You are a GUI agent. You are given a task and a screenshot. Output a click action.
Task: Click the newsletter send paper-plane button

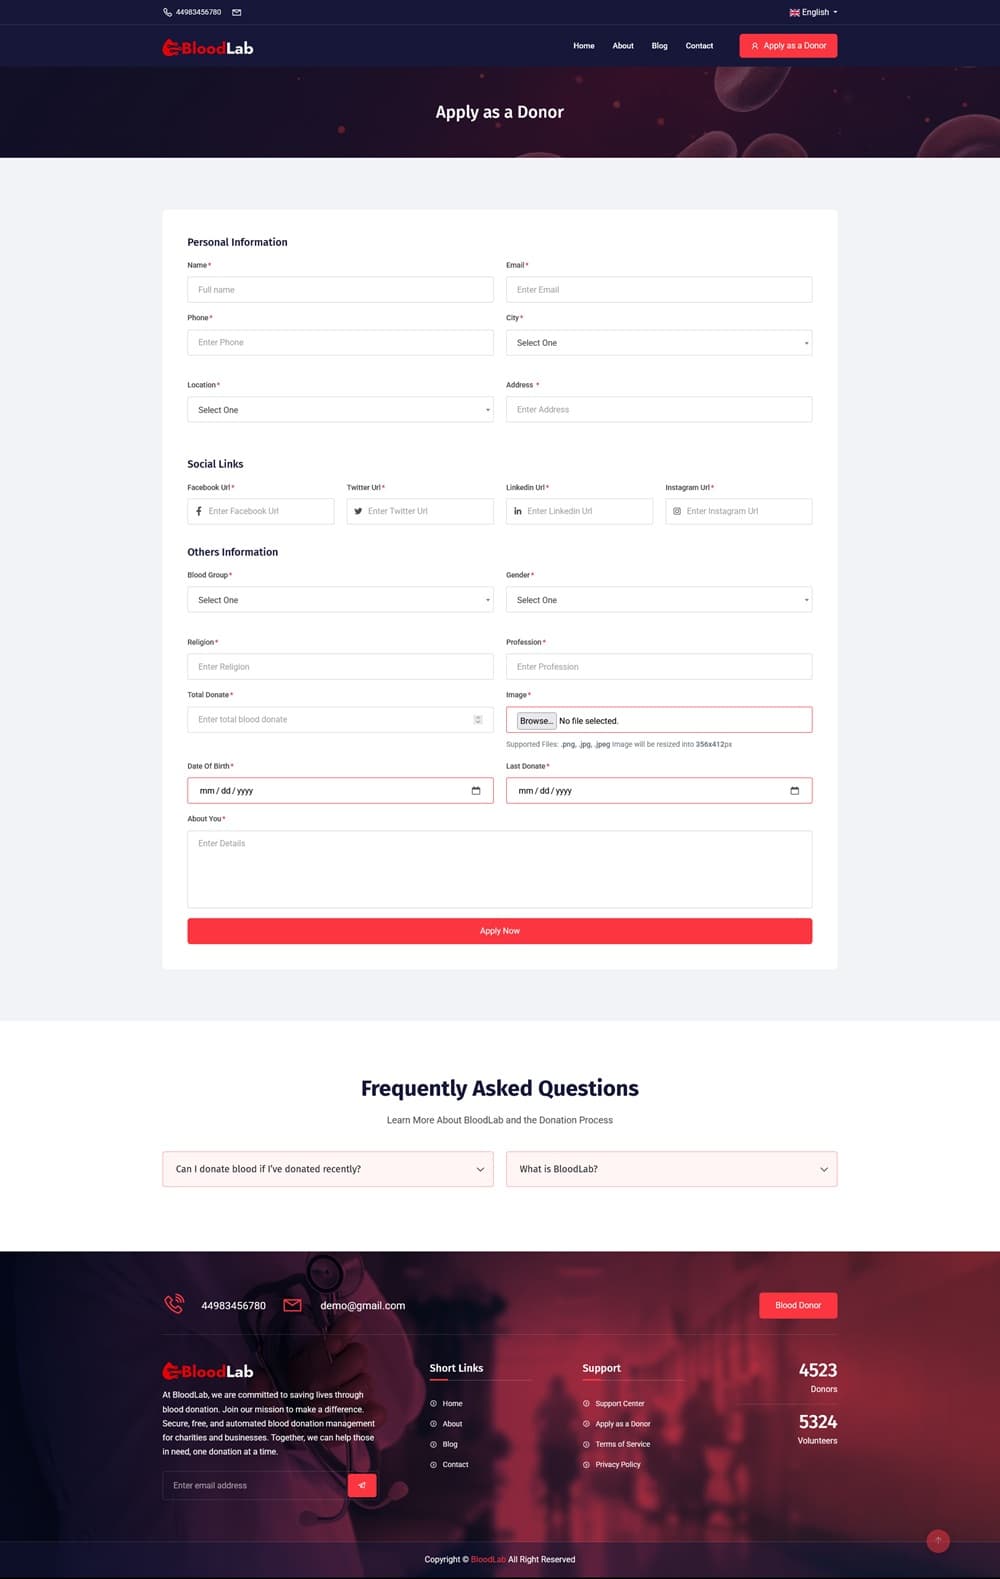click(x=362, y=1485)
